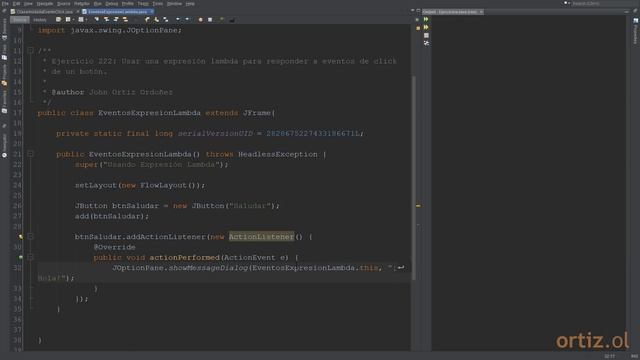The image size is (640, 360).
Task: Click the yellow warning mark on error stripe
Action: (418, 206)
